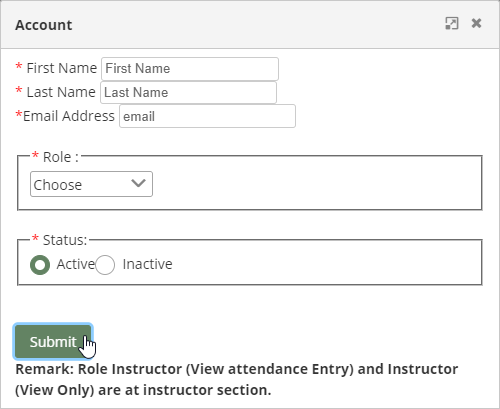The image size is (500, 409).
Task: Select the Active status radio button
Action: click(x=40, y=265)
